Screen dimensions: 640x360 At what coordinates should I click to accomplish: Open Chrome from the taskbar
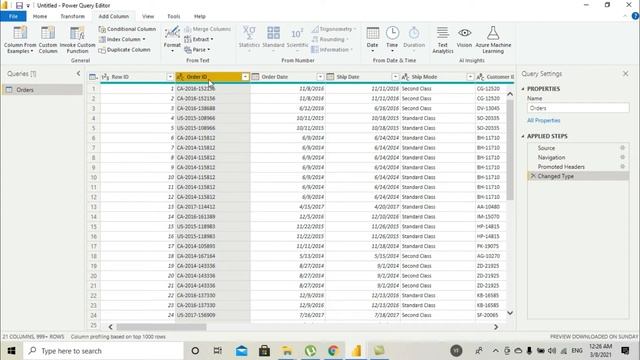point(333,351)
